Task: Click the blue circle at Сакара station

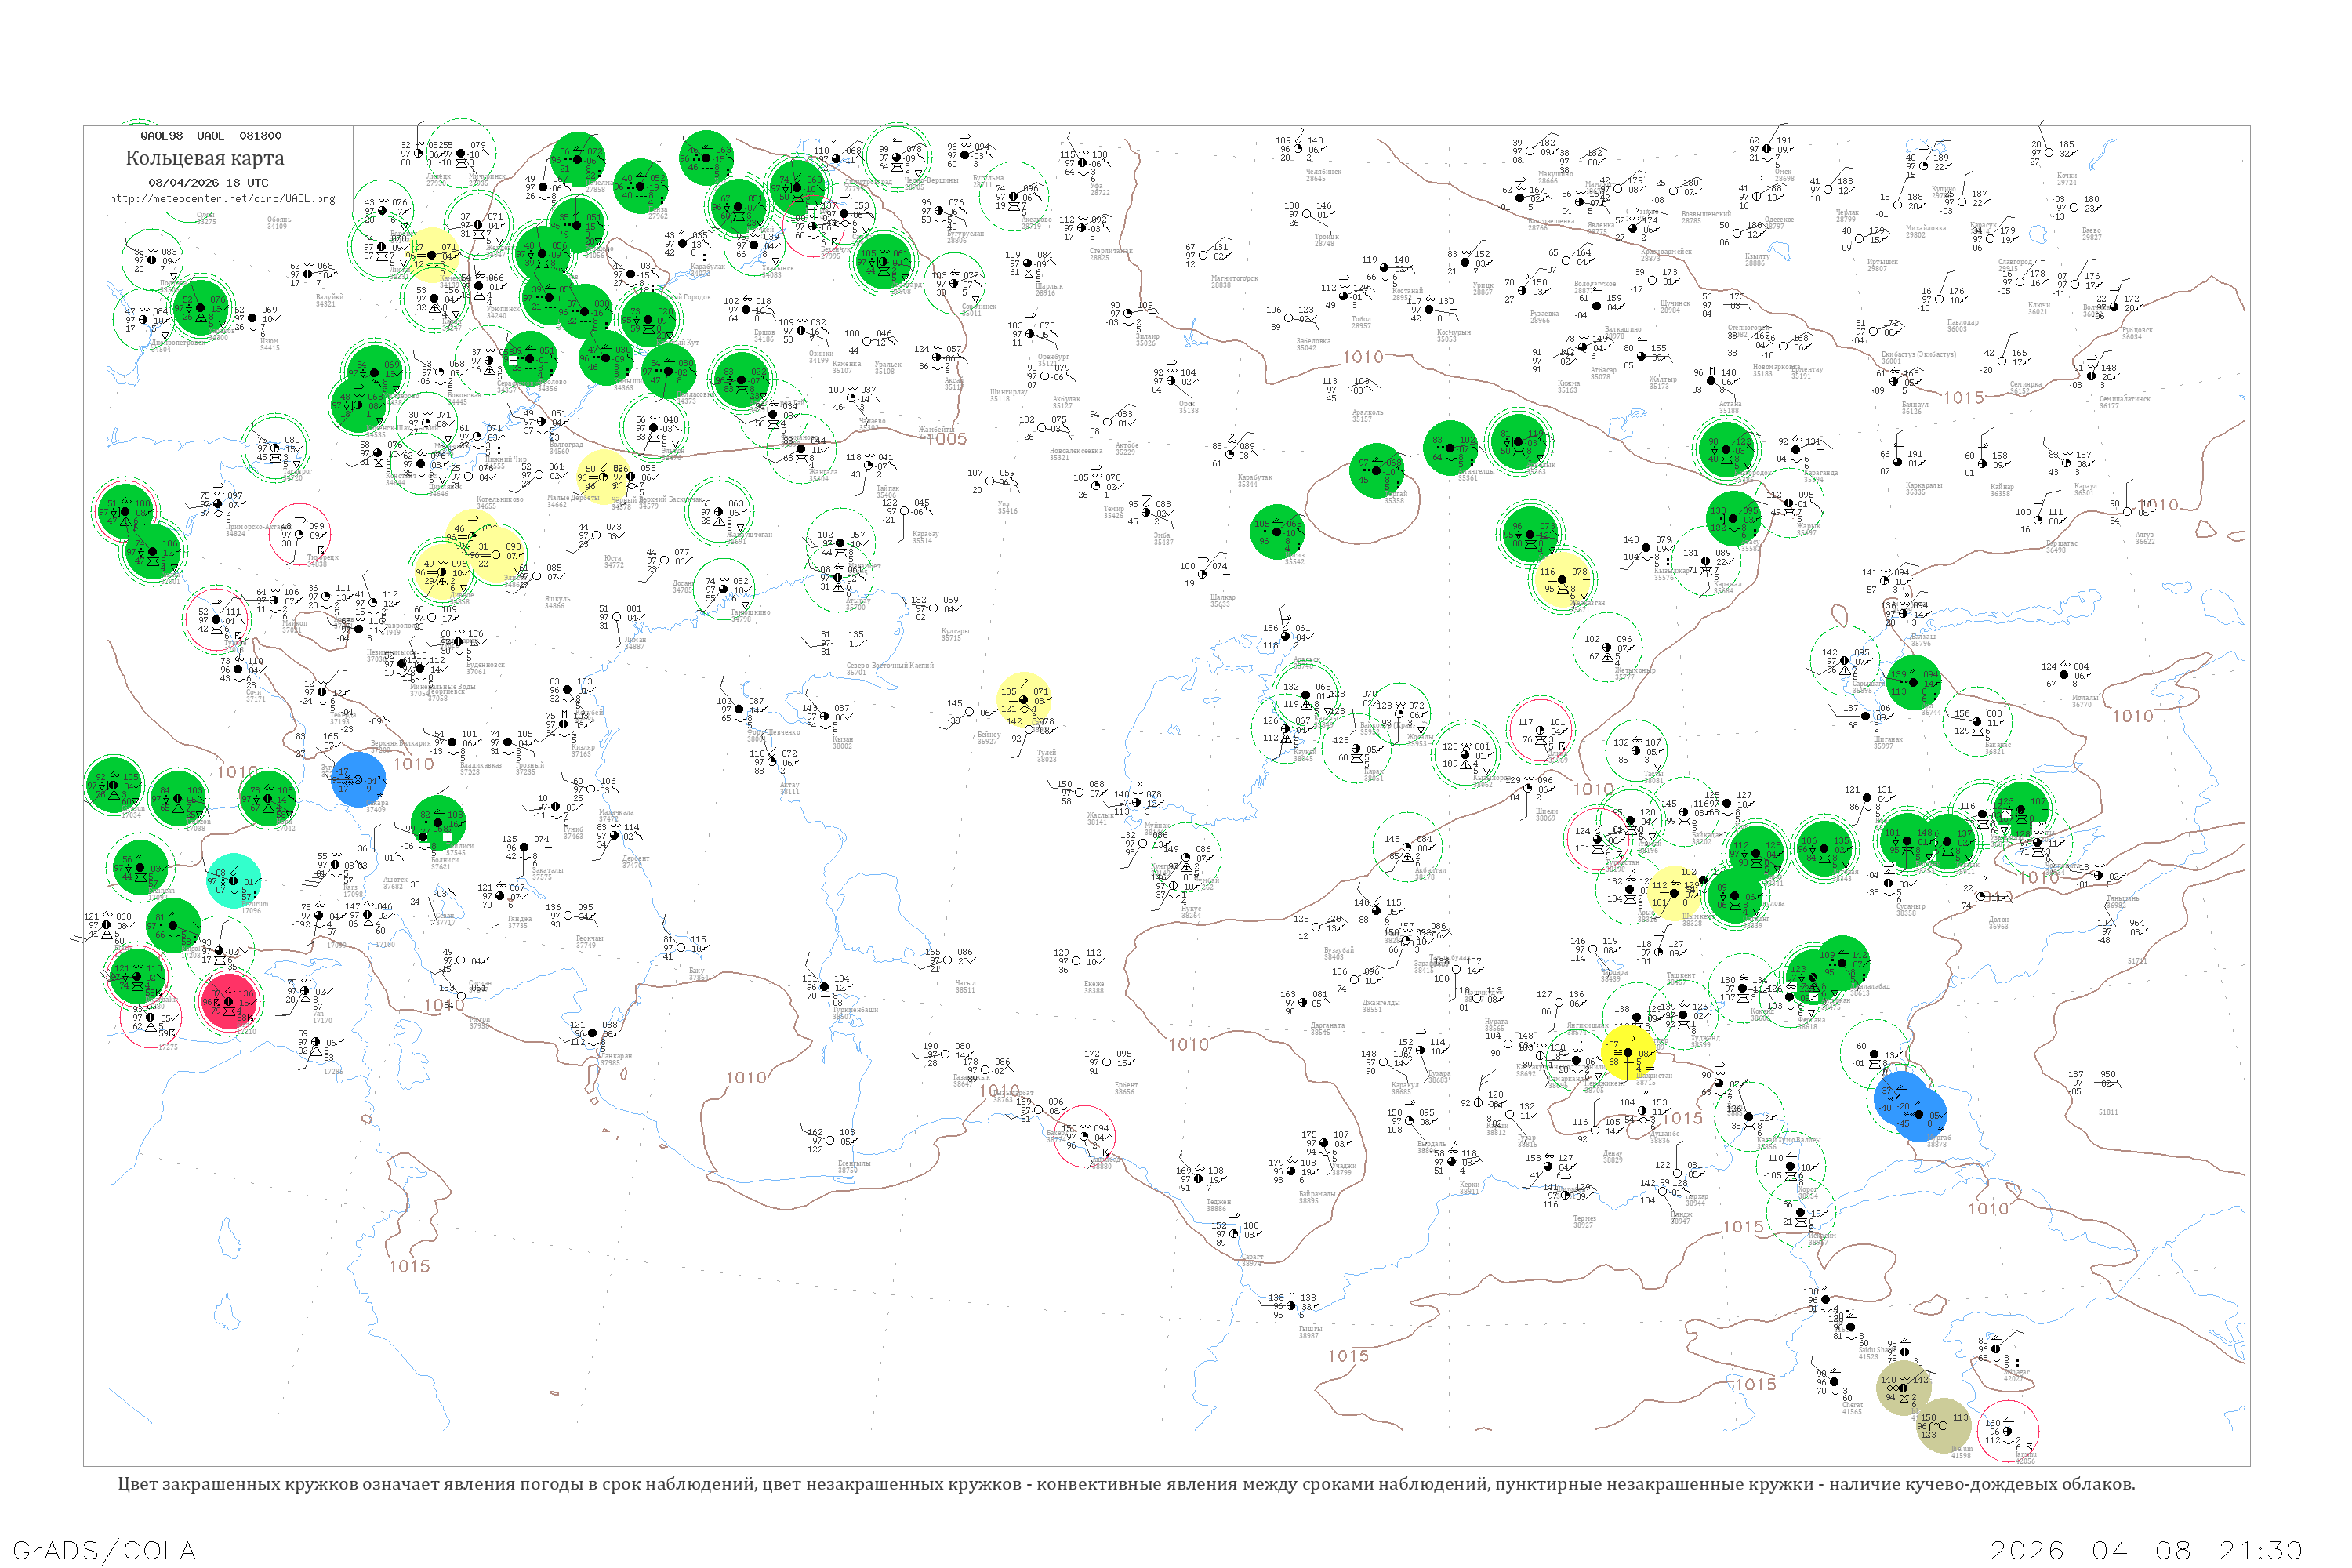Action: click(x=358, y=779)
